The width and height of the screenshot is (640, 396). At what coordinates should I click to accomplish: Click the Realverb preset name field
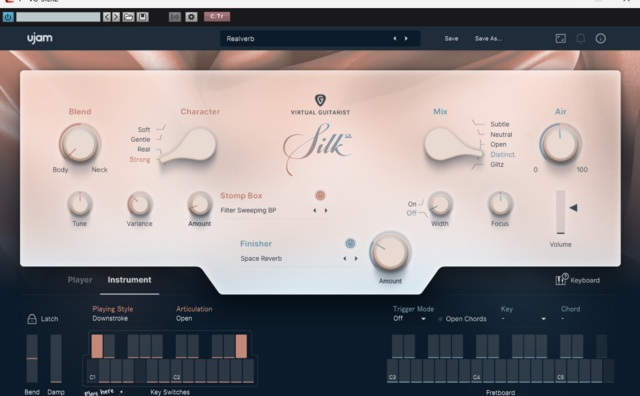(x=306, y=38)
